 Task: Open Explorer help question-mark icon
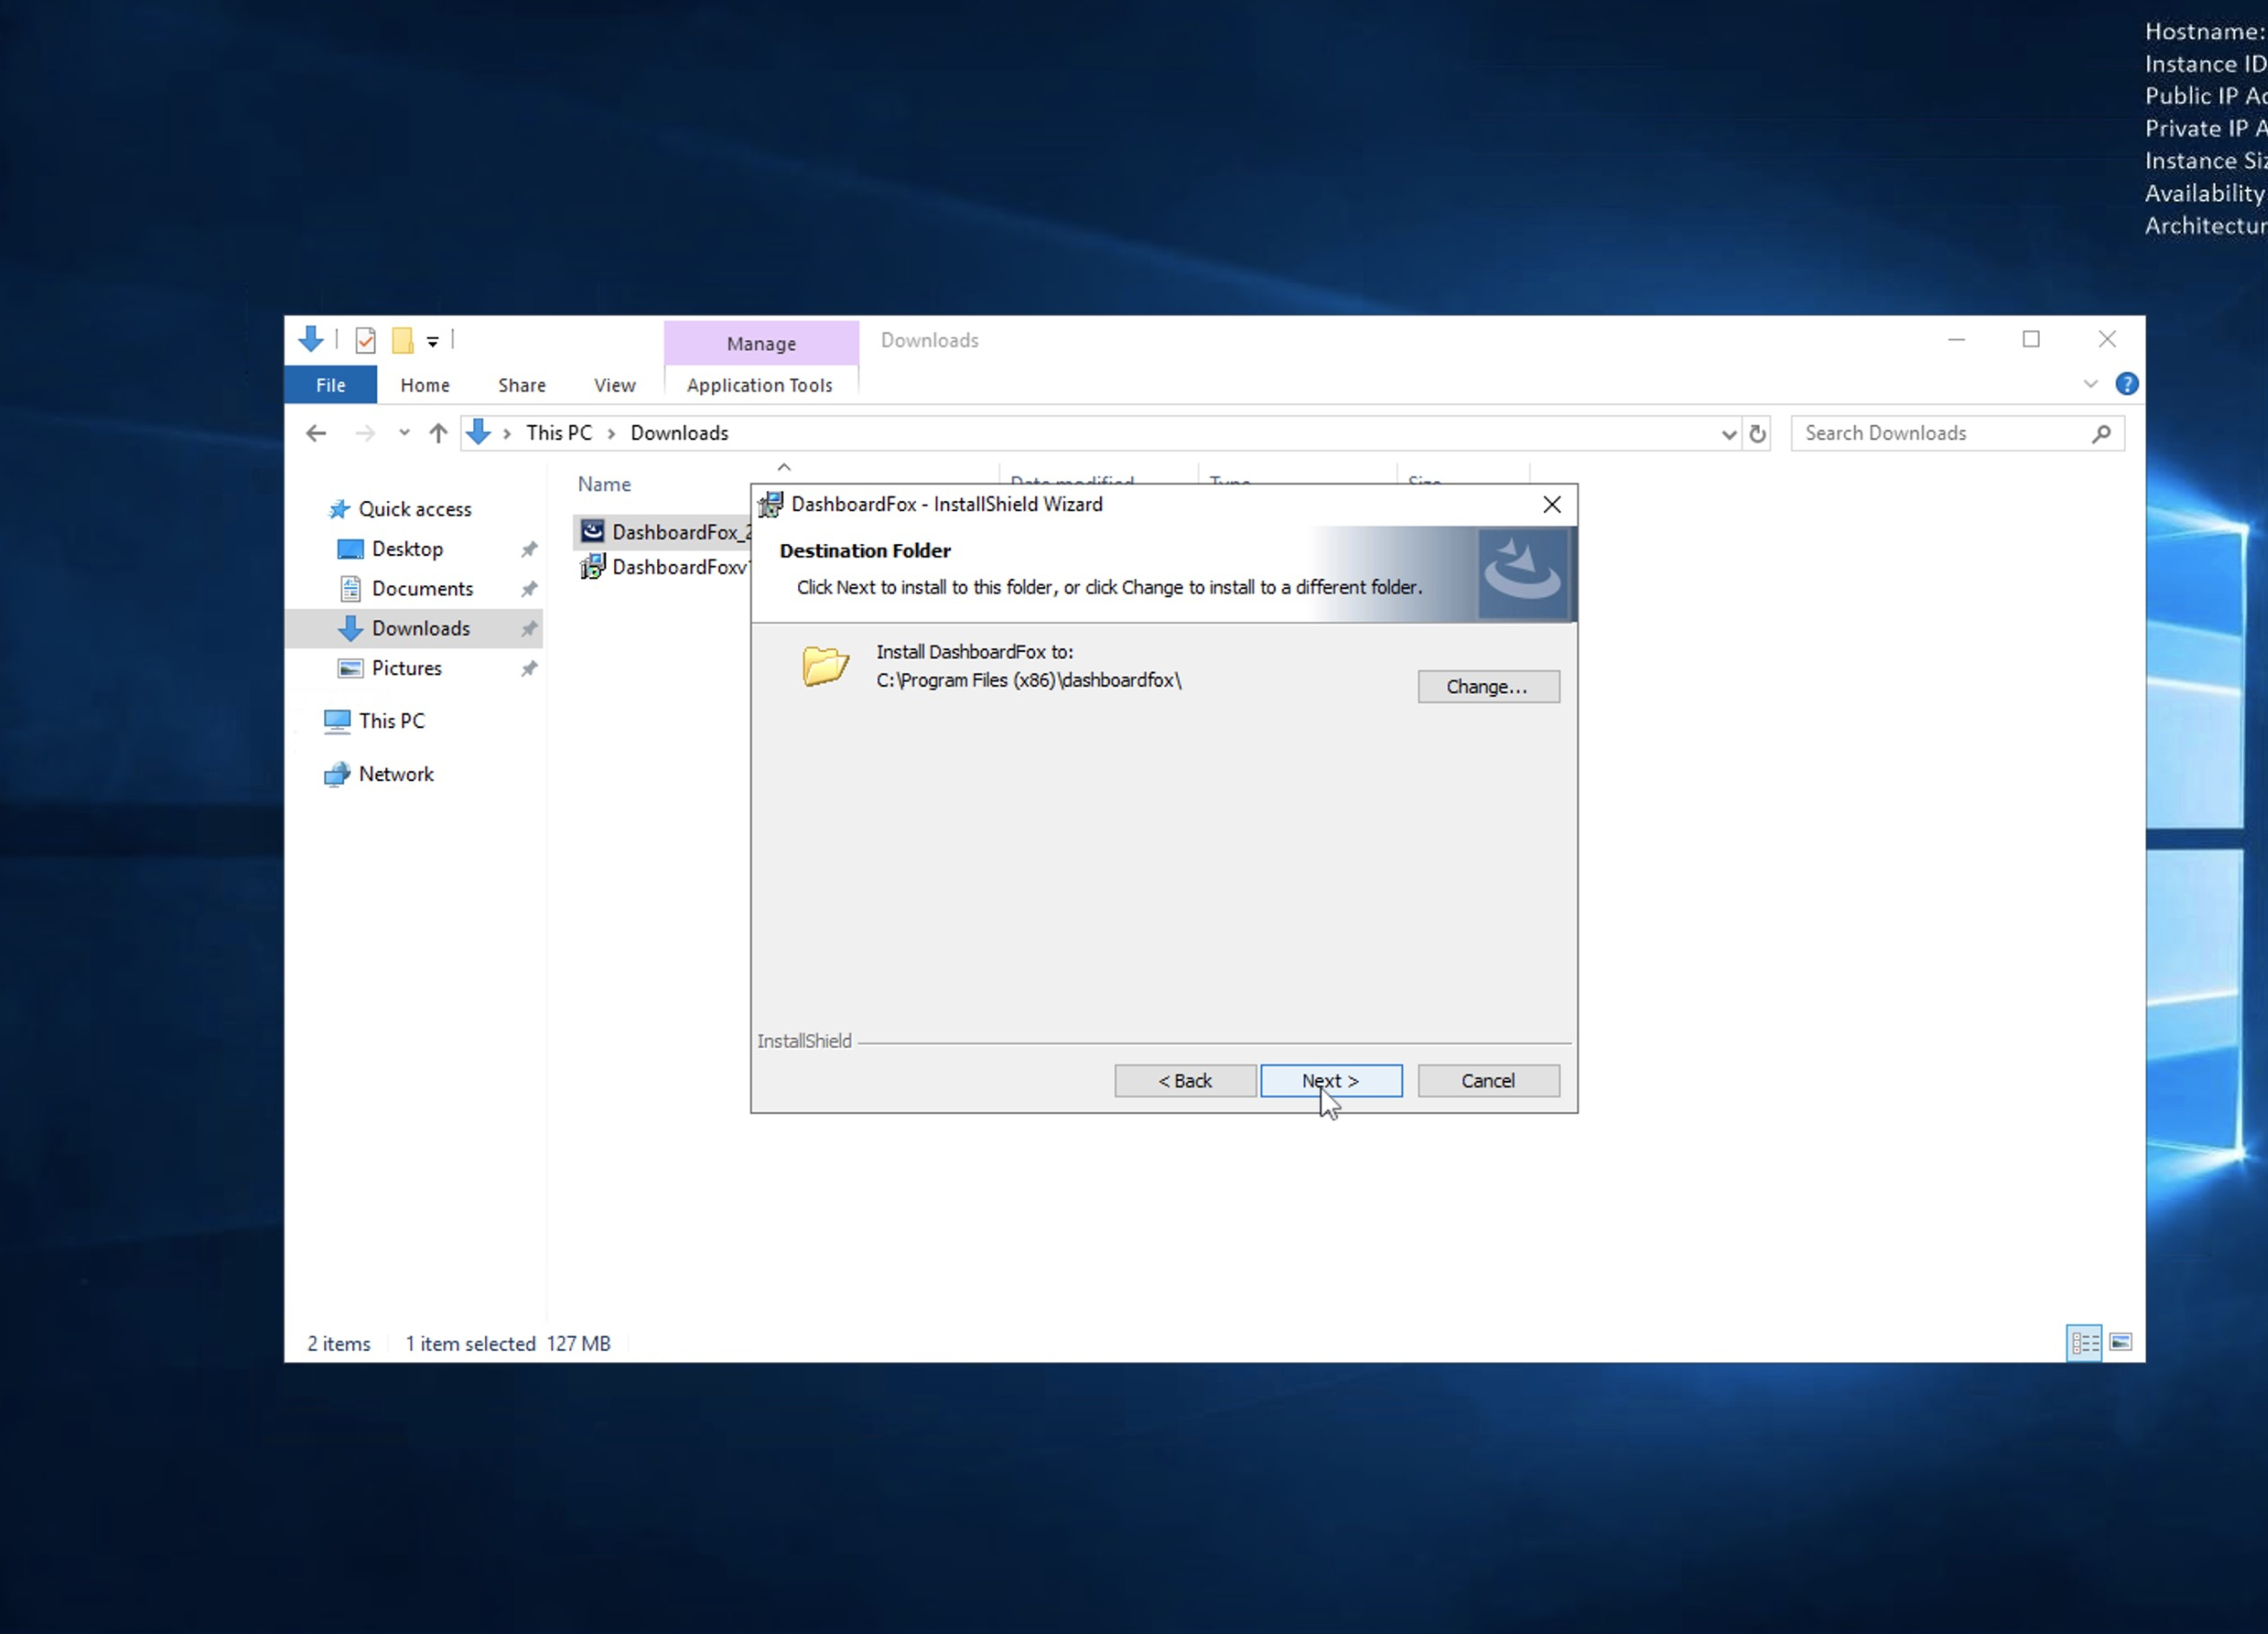2127,384
